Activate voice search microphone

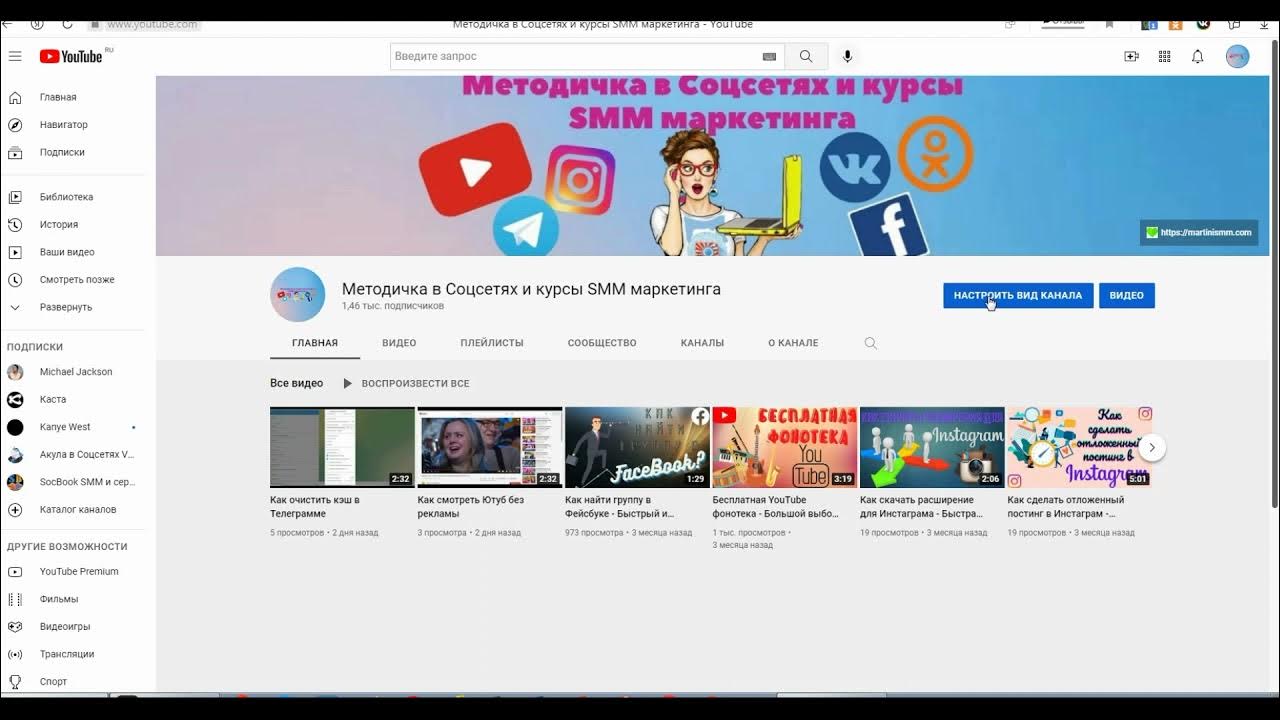(848, 57)
